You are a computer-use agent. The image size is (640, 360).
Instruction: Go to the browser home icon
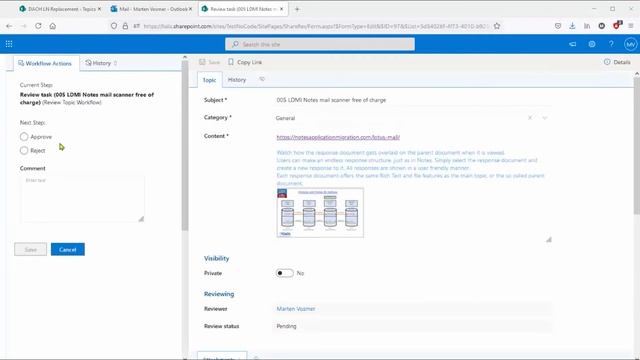[53, 26]
